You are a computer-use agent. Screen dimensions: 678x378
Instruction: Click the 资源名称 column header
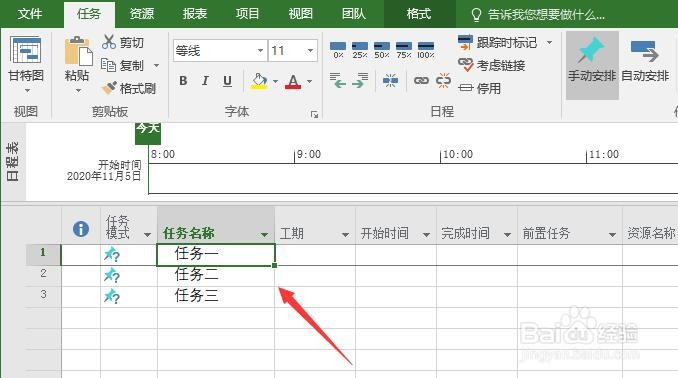tap(650, 233)
